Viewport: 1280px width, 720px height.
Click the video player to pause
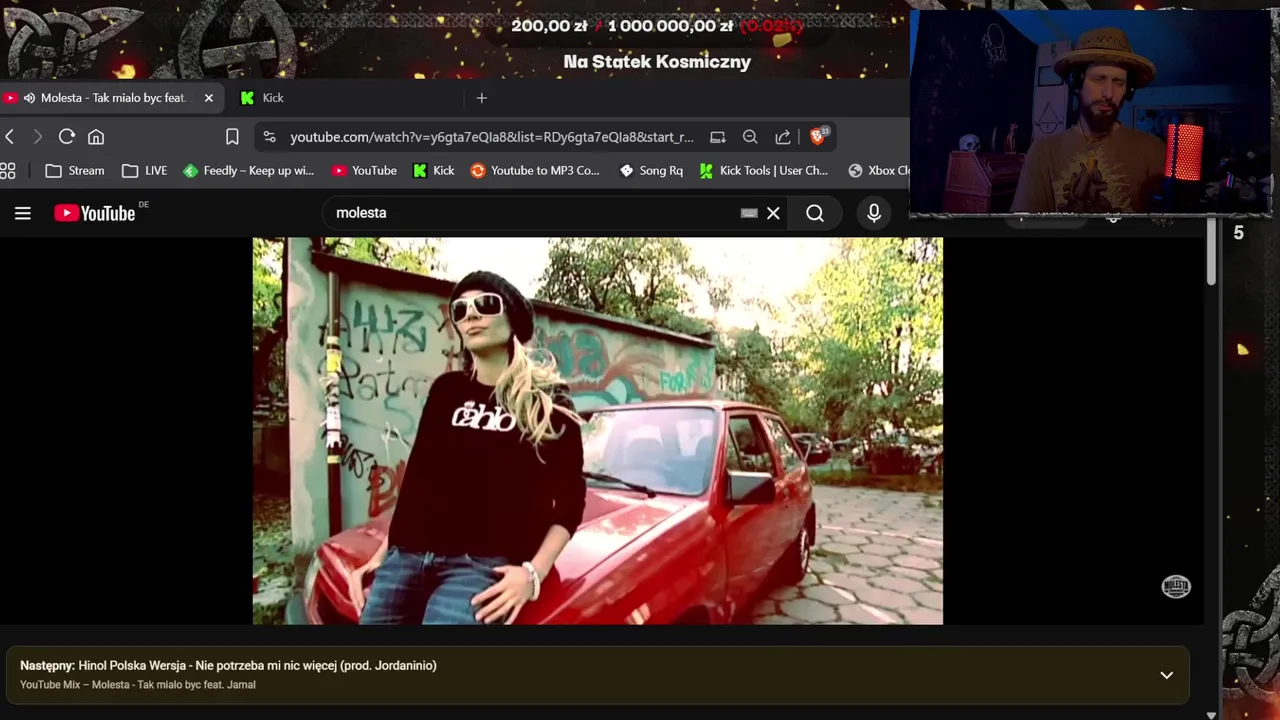click(597, 431)
